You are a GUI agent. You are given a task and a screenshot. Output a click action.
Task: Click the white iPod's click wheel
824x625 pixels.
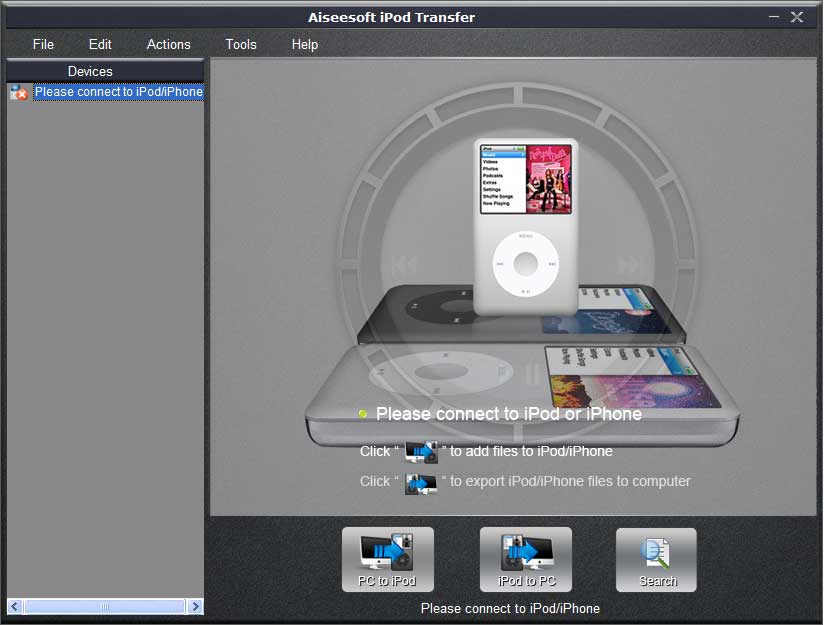pos(525,264)
